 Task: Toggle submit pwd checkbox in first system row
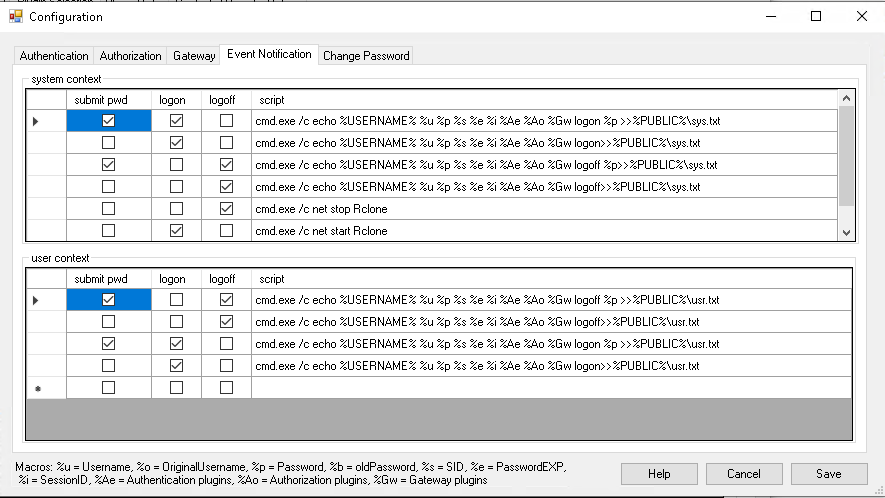(x=109, y=121)
